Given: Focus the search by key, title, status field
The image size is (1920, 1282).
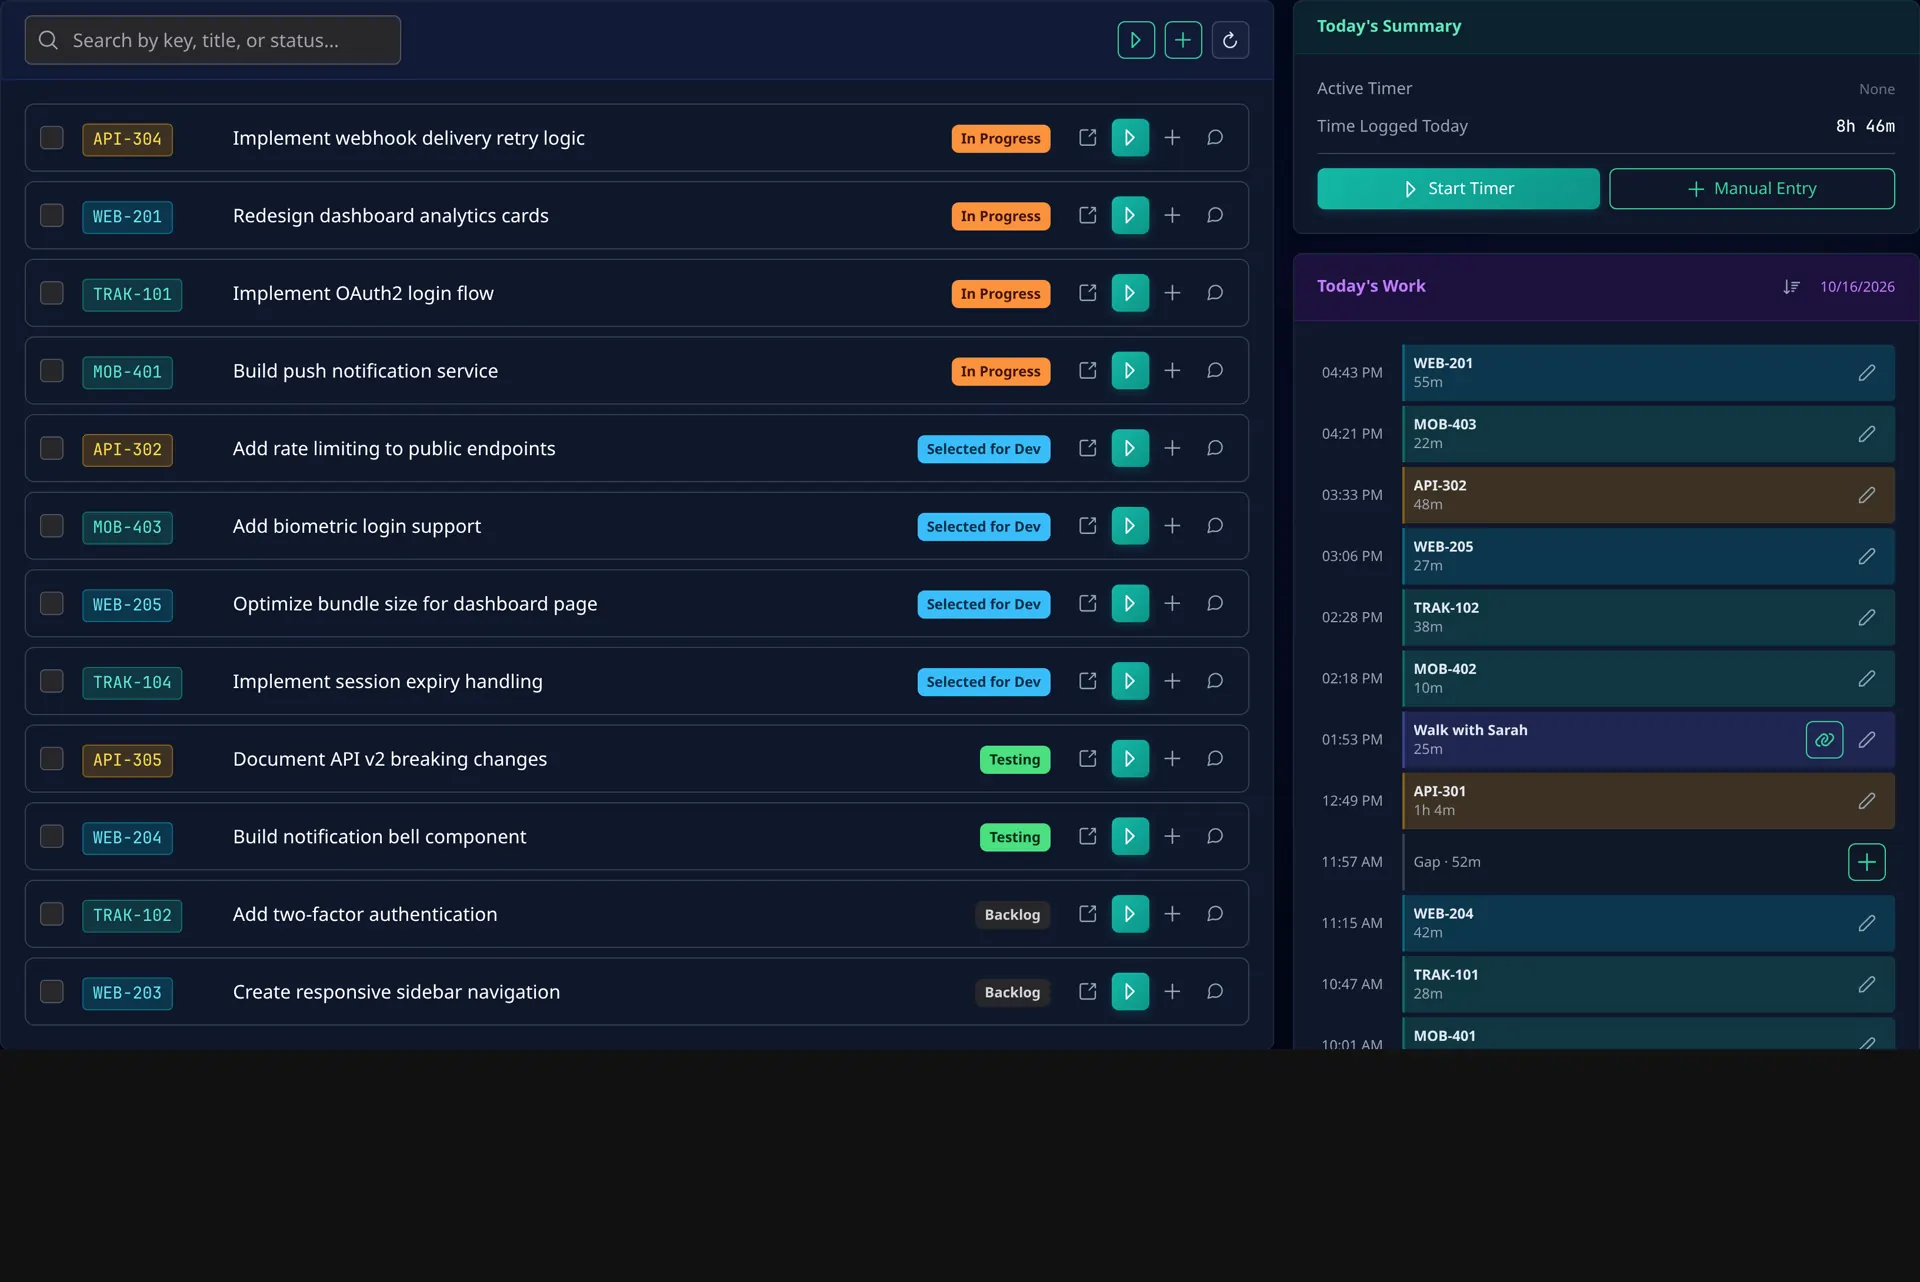Looking at the screenshot, I should tap(213, 40).
